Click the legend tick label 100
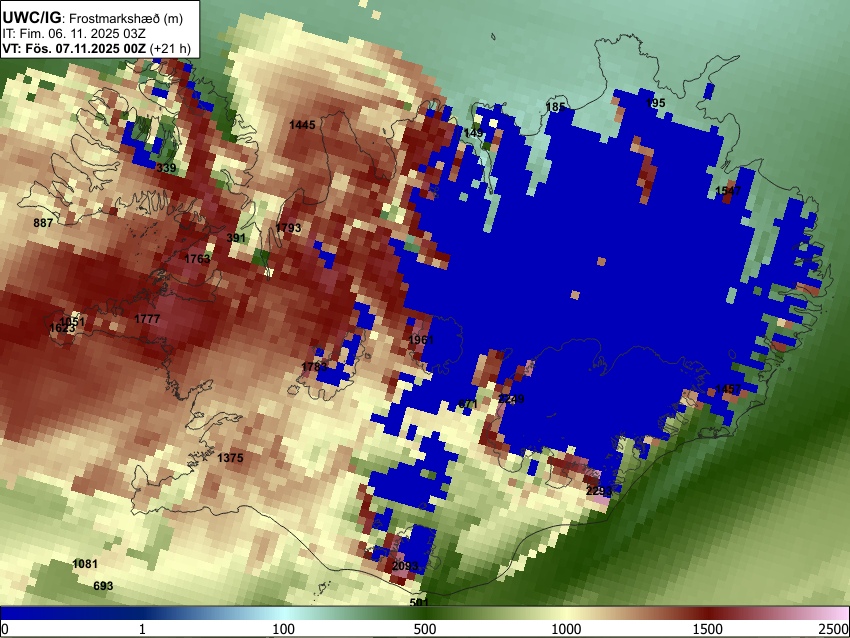The width and height of the screenshot is (850, 638). (284, 629)
